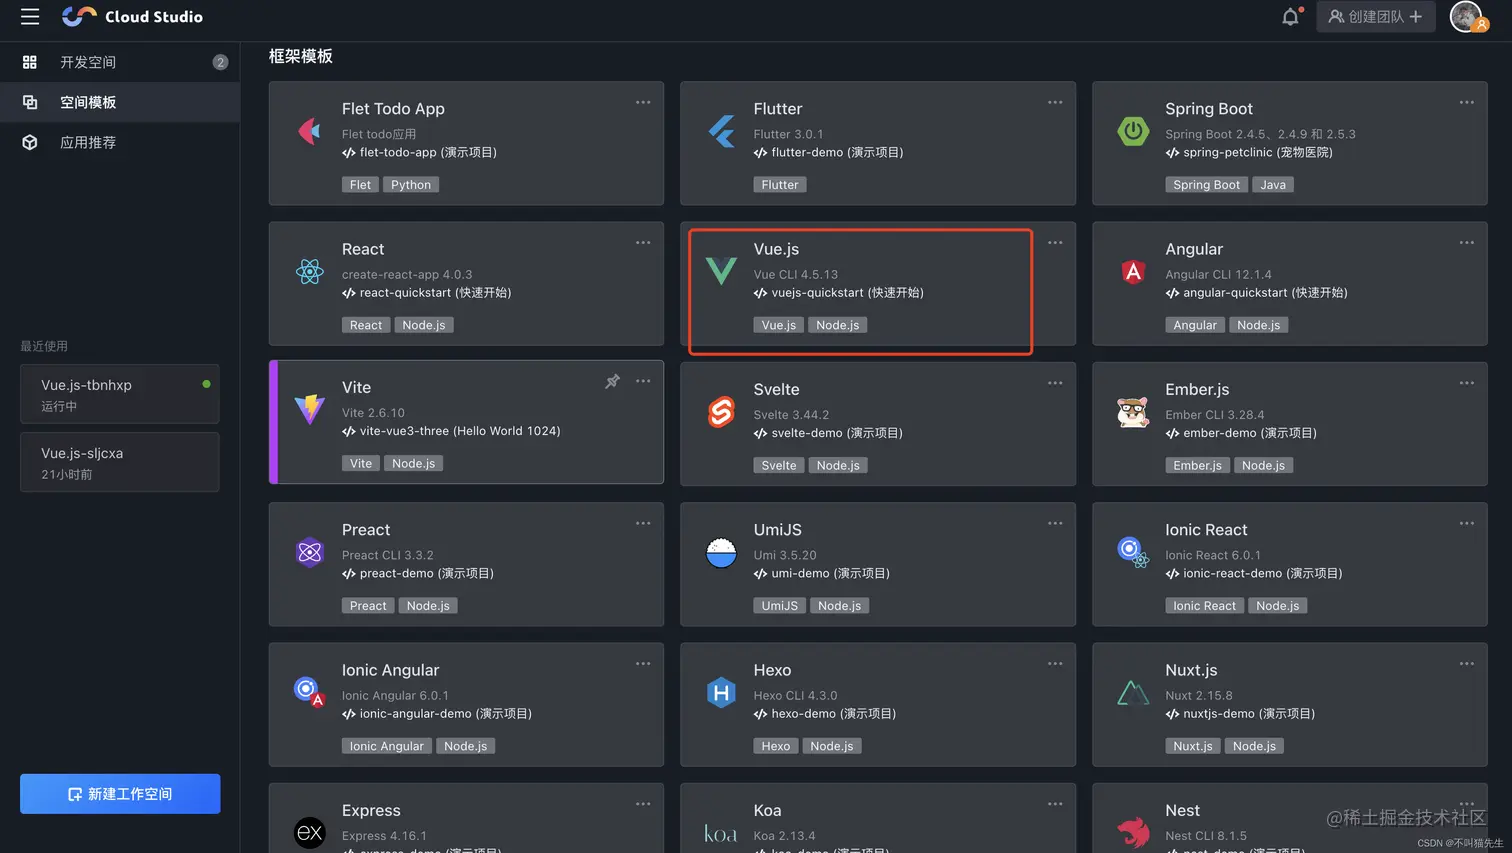Screen dimensions: 1512x853
Task: Open more options on Angular card
Action: [x=1466, y=242]
